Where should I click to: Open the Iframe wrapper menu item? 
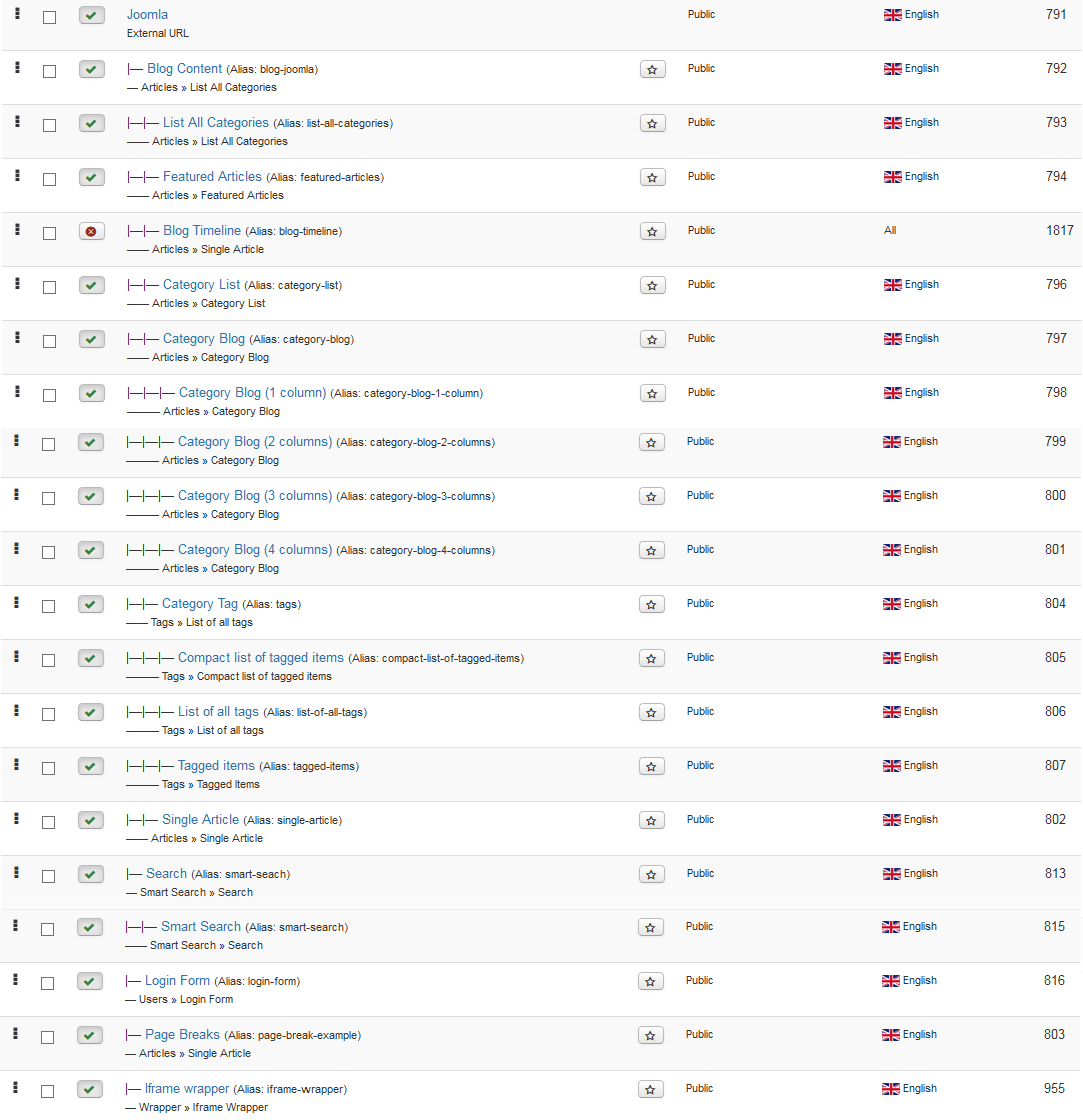[187, 1088]
